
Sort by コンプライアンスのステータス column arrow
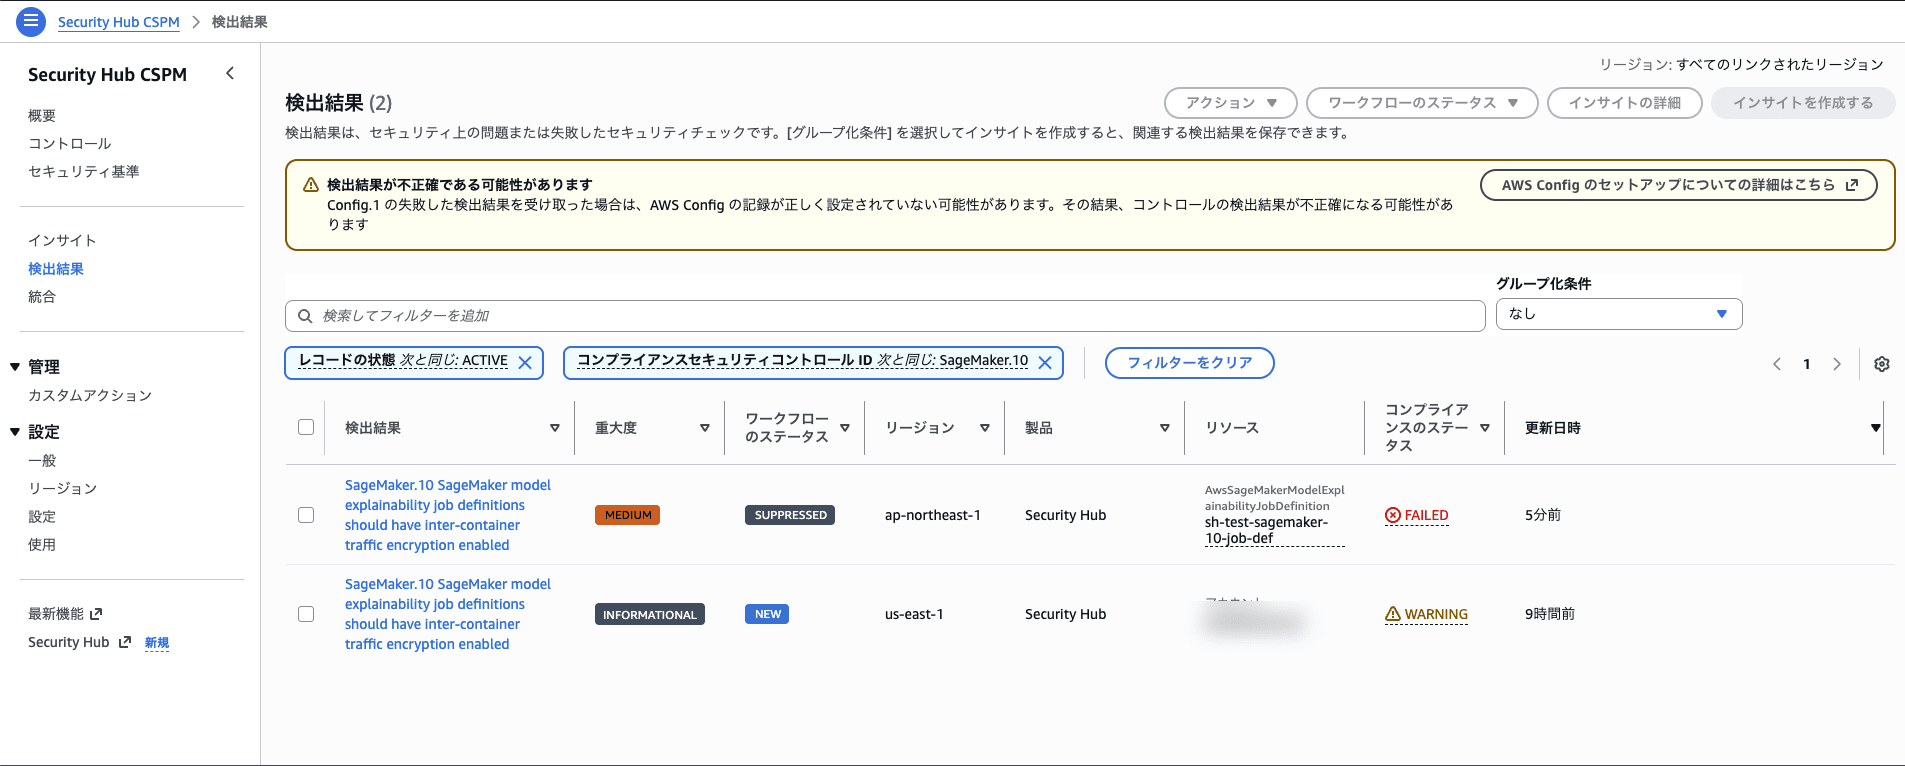point(1485,428)
